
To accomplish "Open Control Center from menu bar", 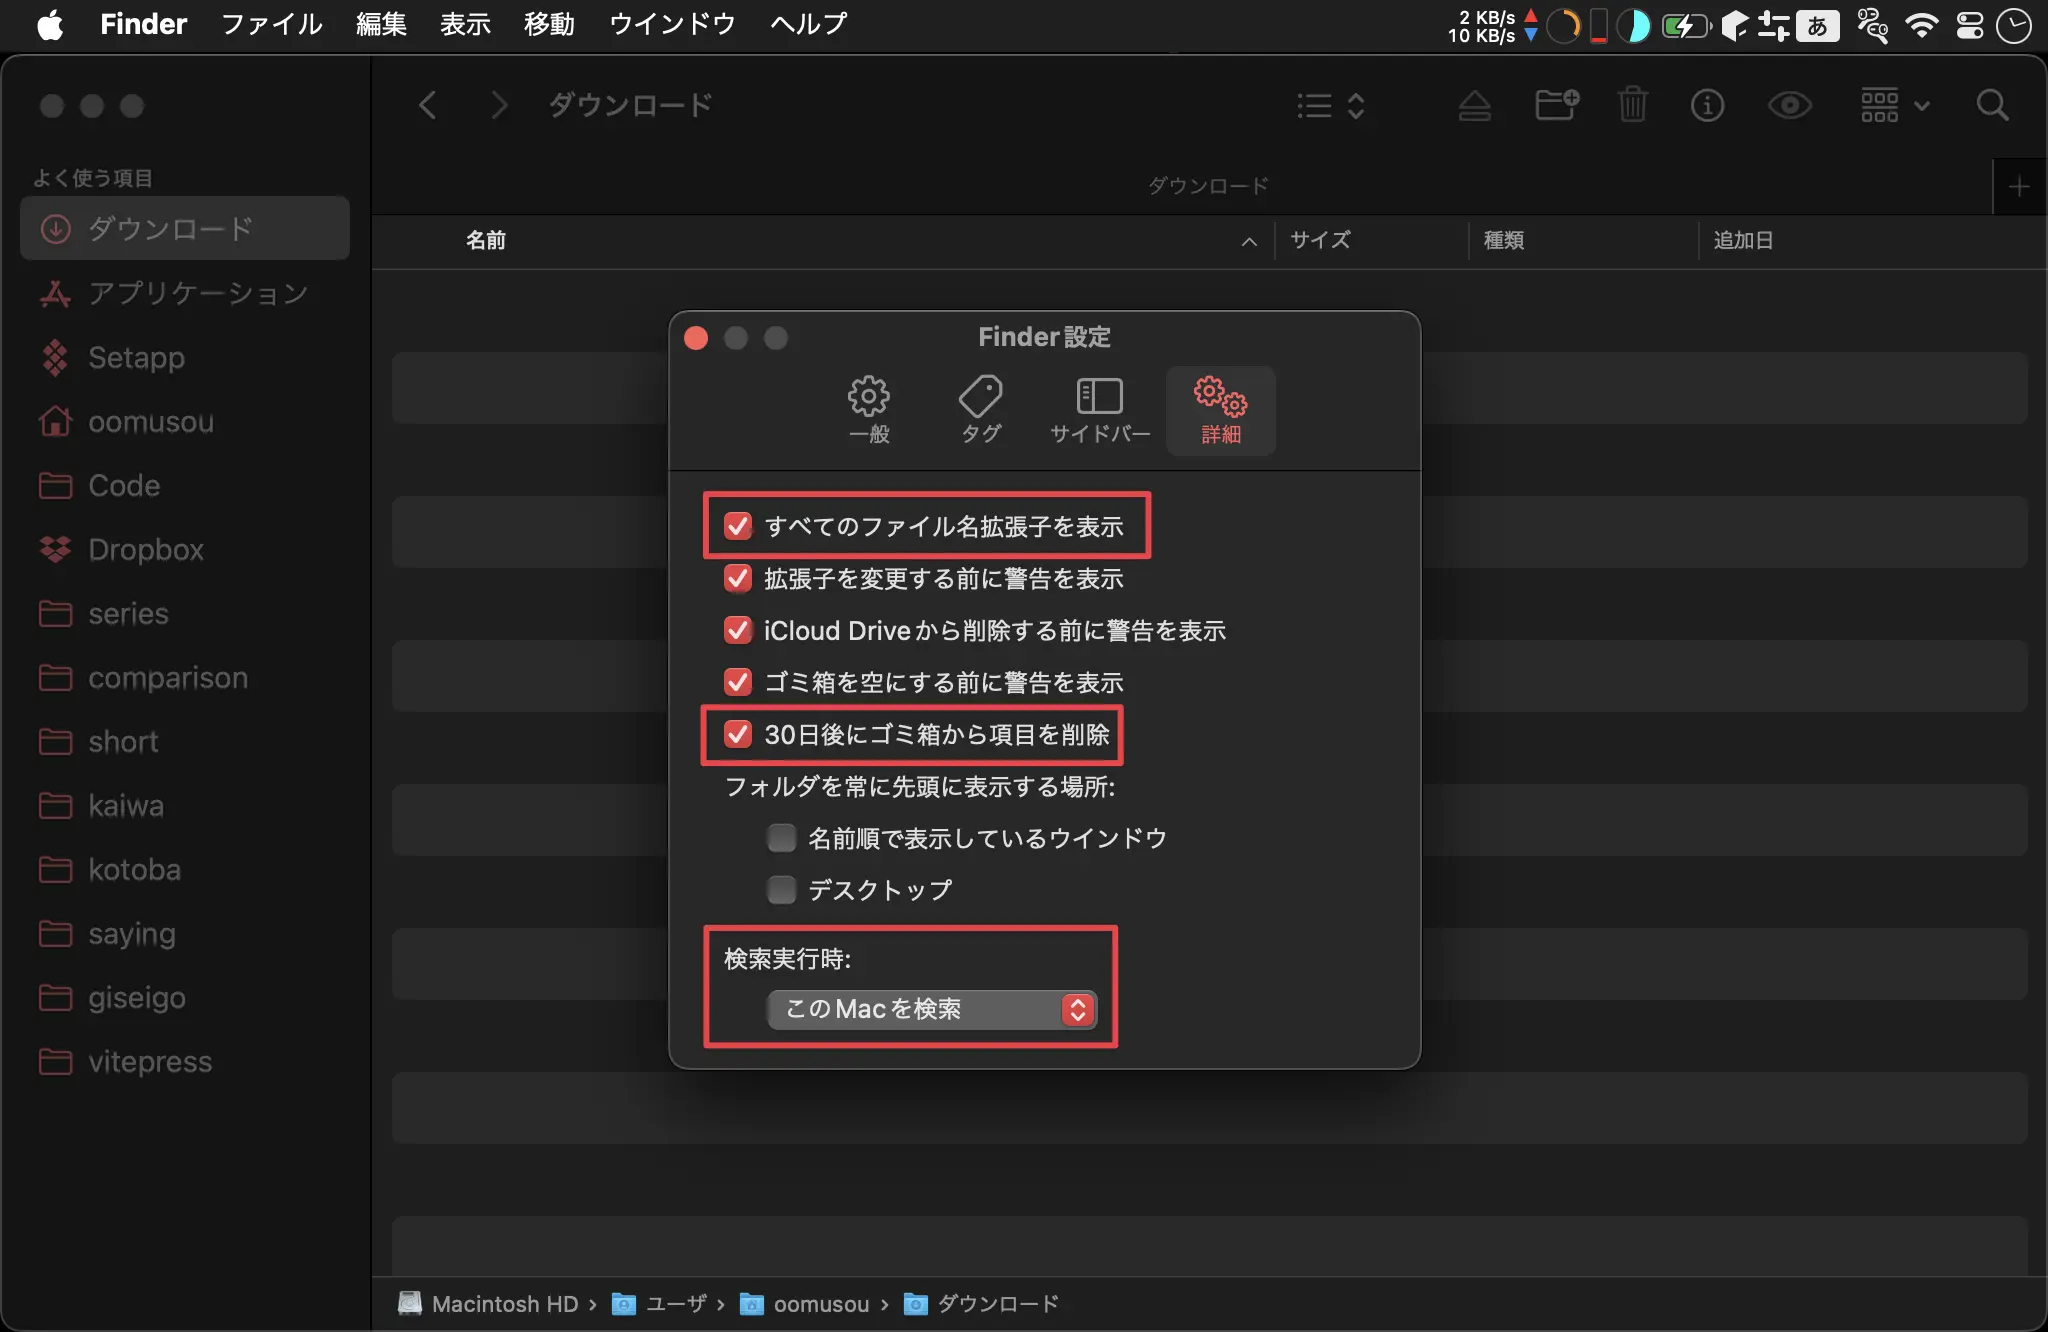I will coord(1970,25).
